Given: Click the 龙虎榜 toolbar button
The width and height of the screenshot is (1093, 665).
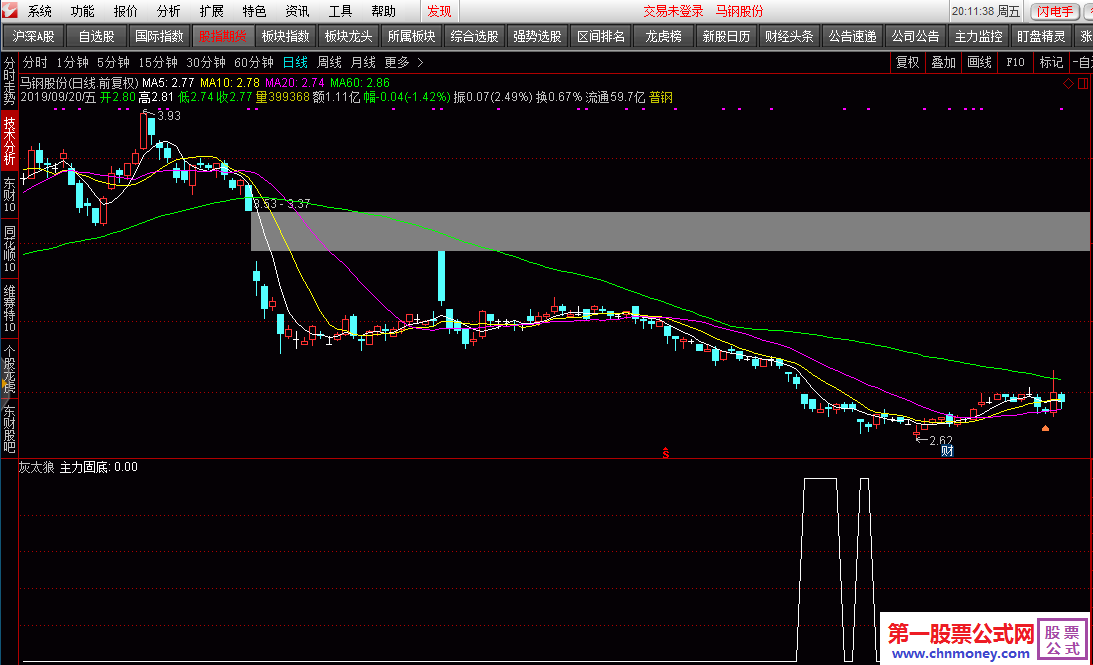Looking at the screenshot, I should coord(663,36).
